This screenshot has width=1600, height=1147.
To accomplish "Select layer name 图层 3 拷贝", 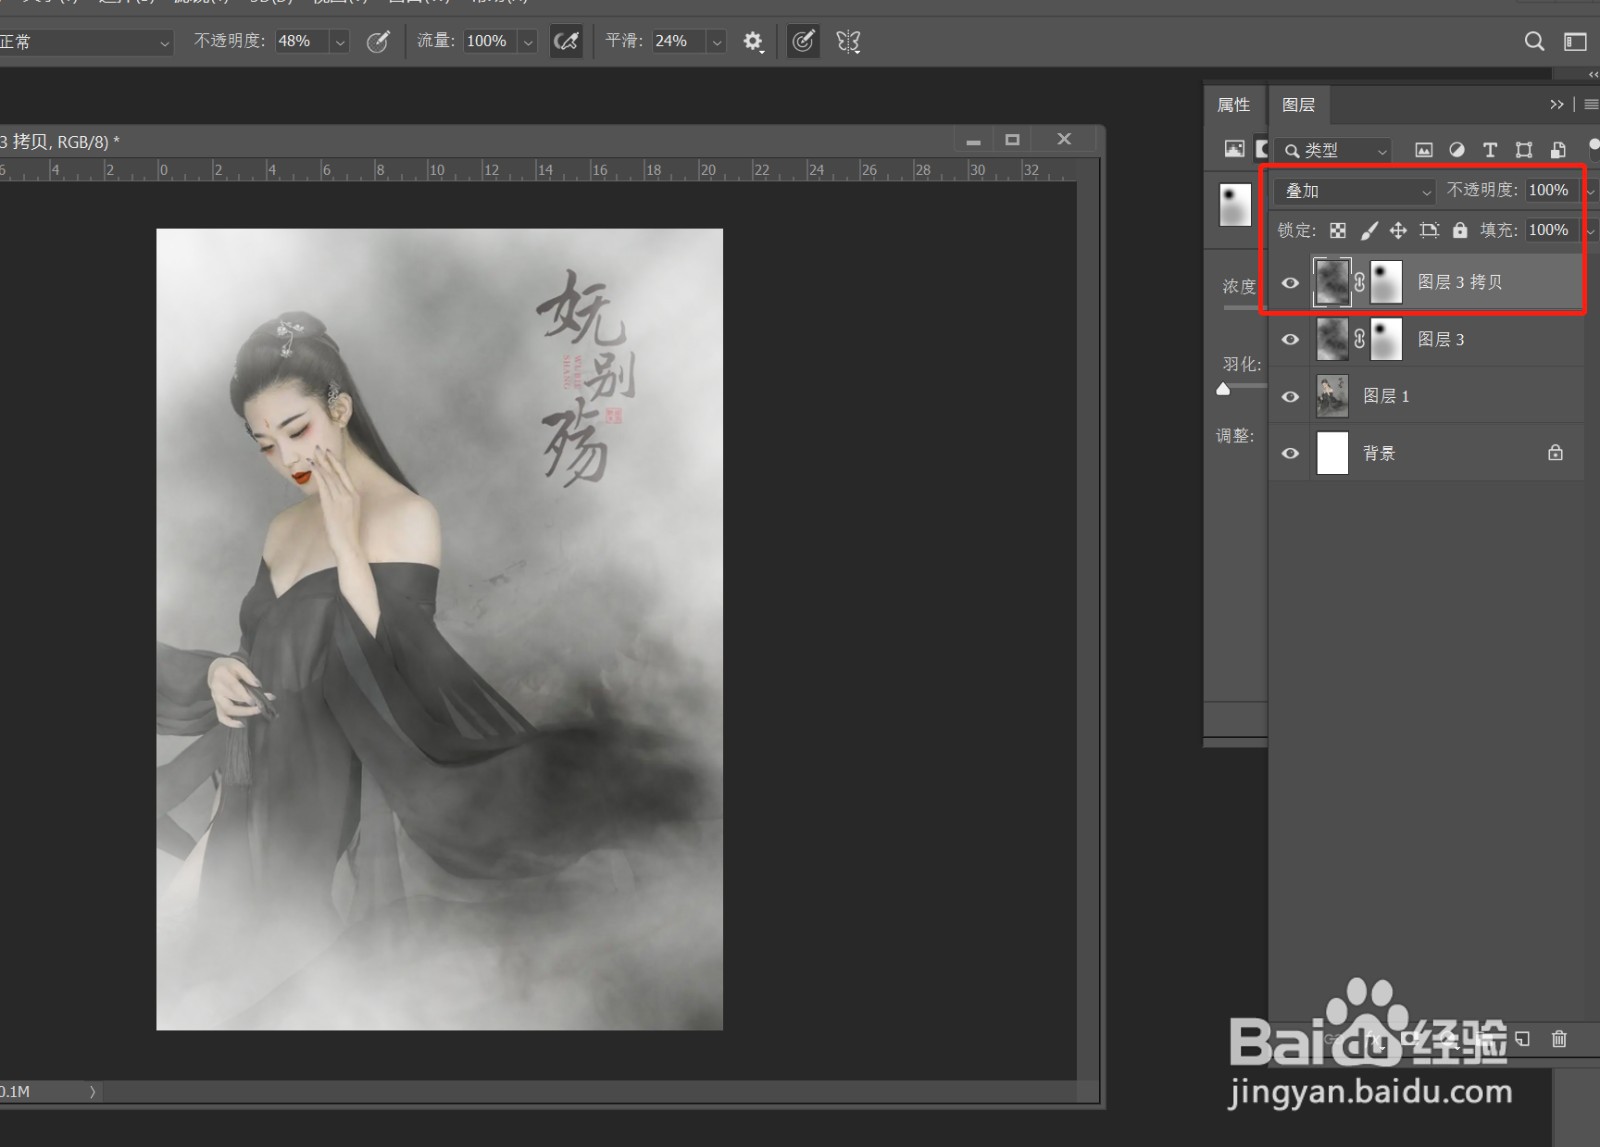I will pos(1460,283).
